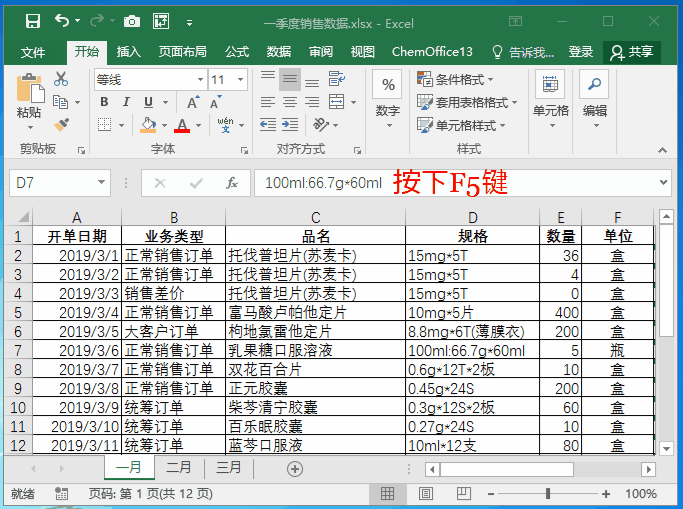Screen dimensions: 683x509
Task: Undo the last action
Action: pyautogui.click(x=62, y=20)
